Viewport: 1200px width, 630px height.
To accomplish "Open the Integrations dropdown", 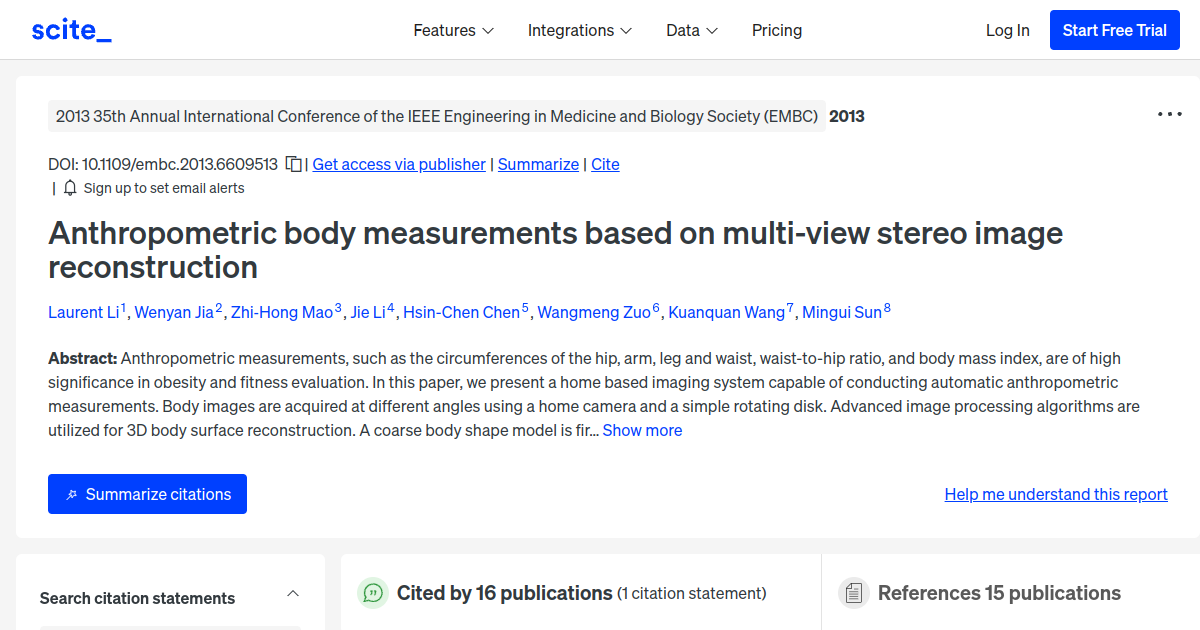I will coord(580,30).
